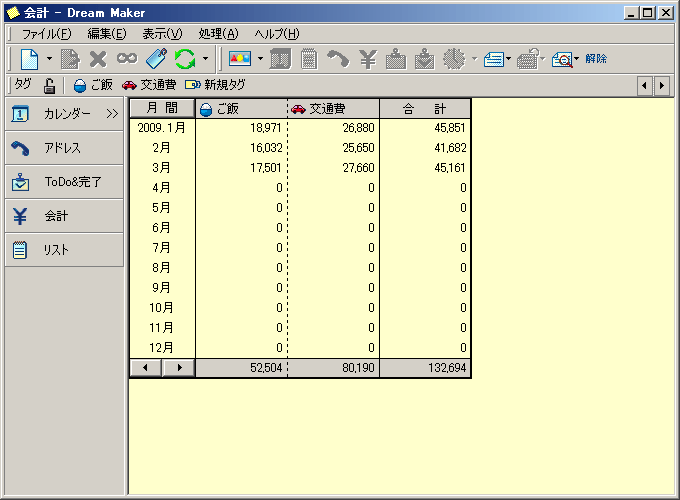Expand the >> chevron beside カレンダー

coord(112,114)
